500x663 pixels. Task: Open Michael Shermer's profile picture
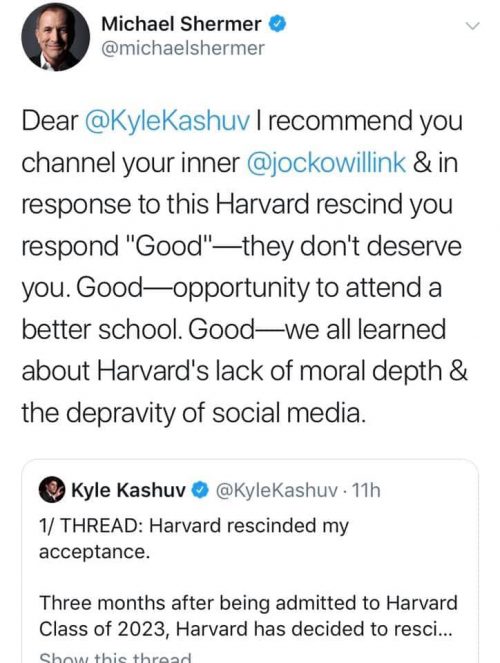[x=55, y=37]
